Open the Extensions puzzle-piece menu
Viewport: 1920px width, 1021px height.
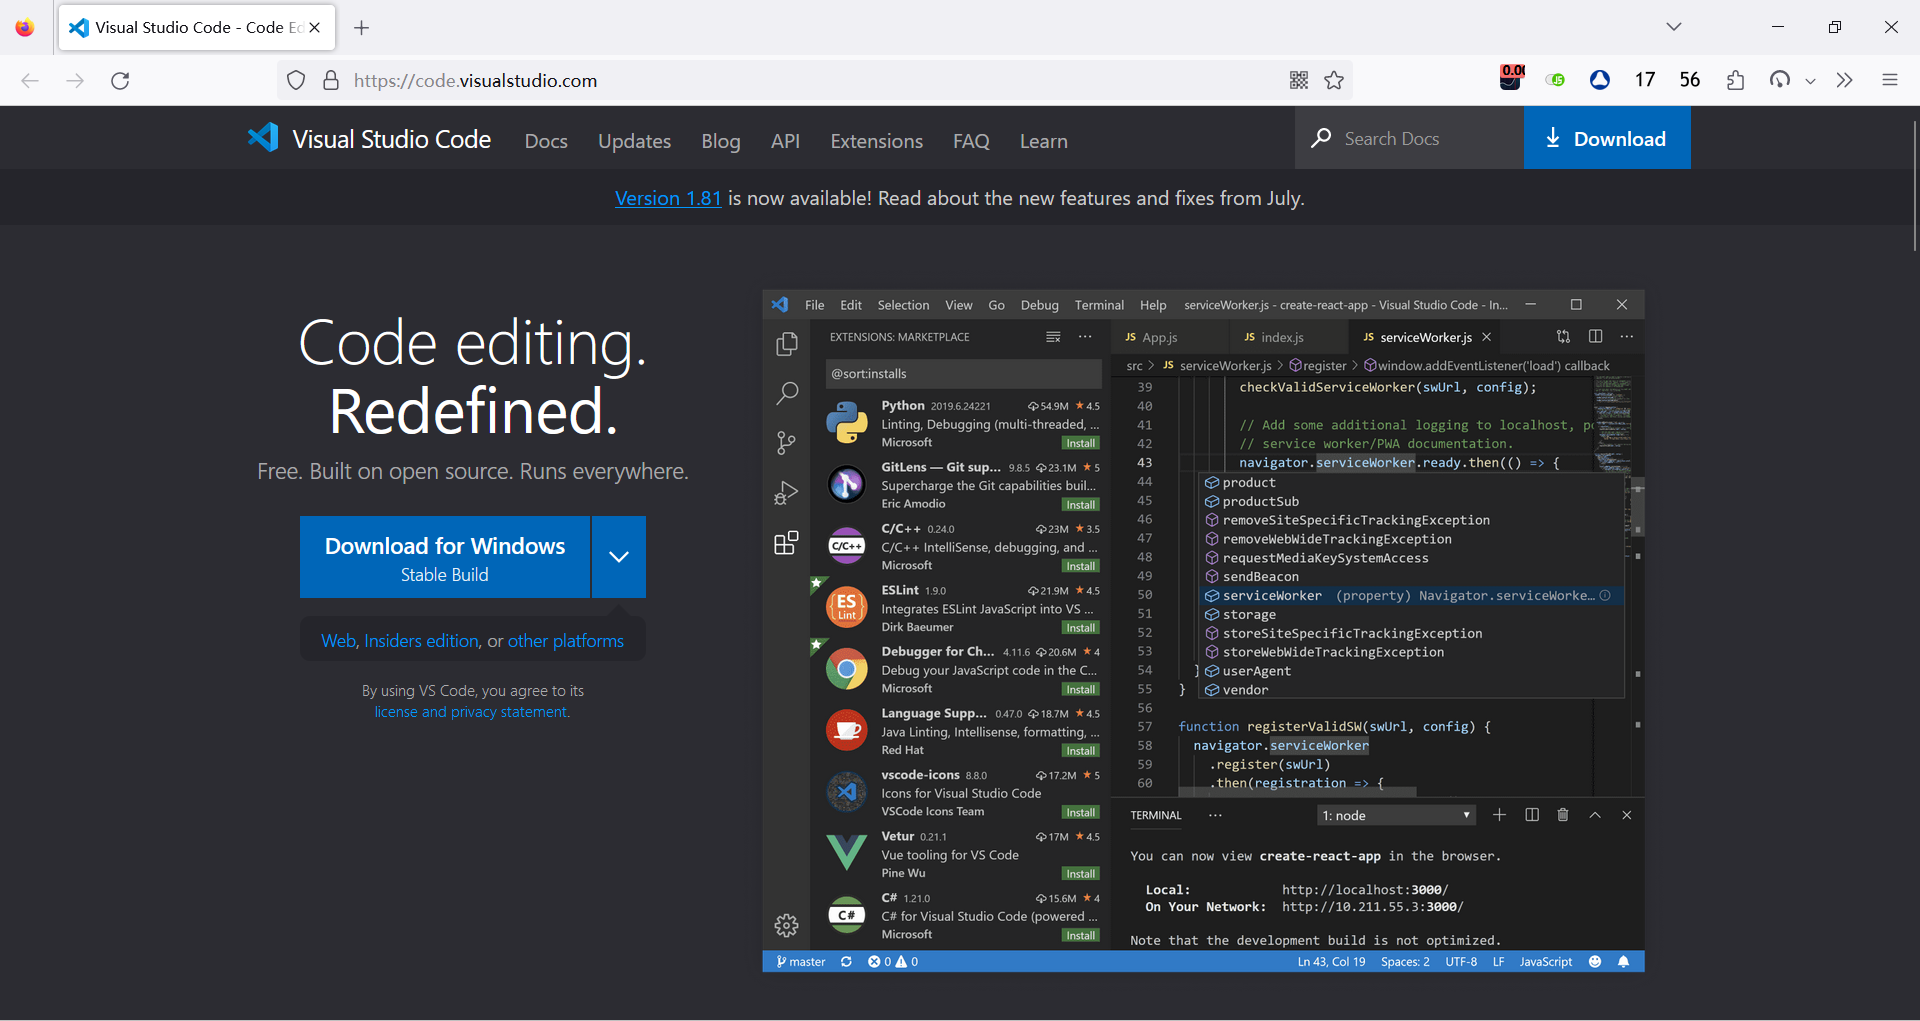(1735, 80)
